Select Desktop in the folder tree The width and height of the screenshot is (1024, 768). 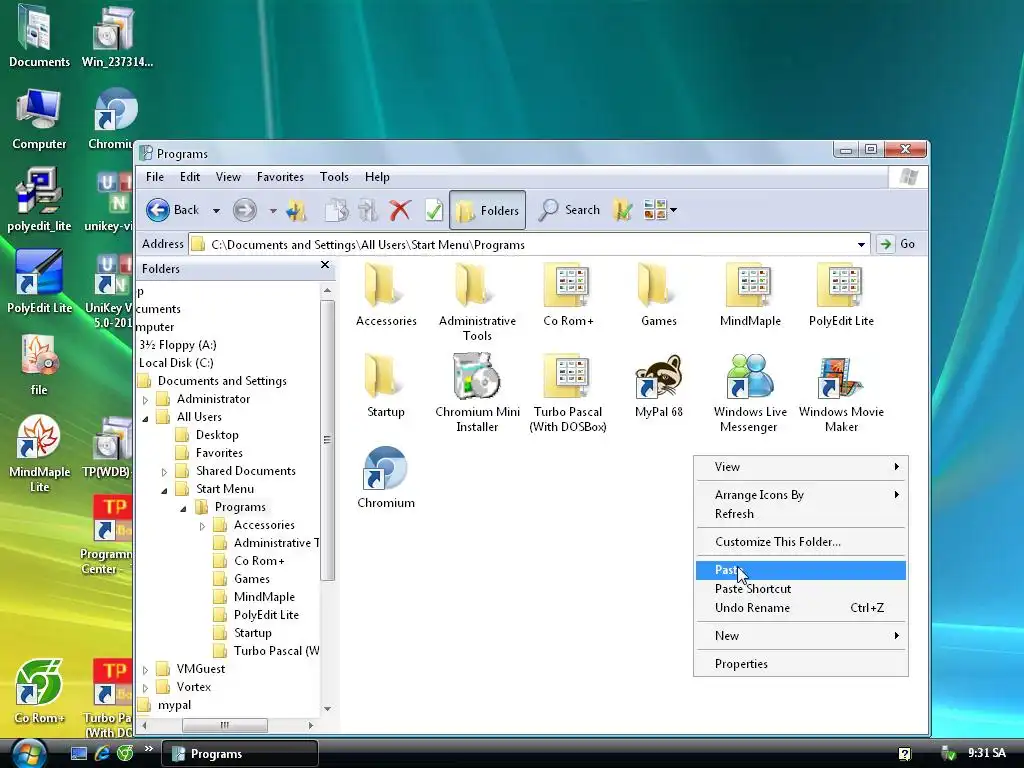click(x=217, y=435)
